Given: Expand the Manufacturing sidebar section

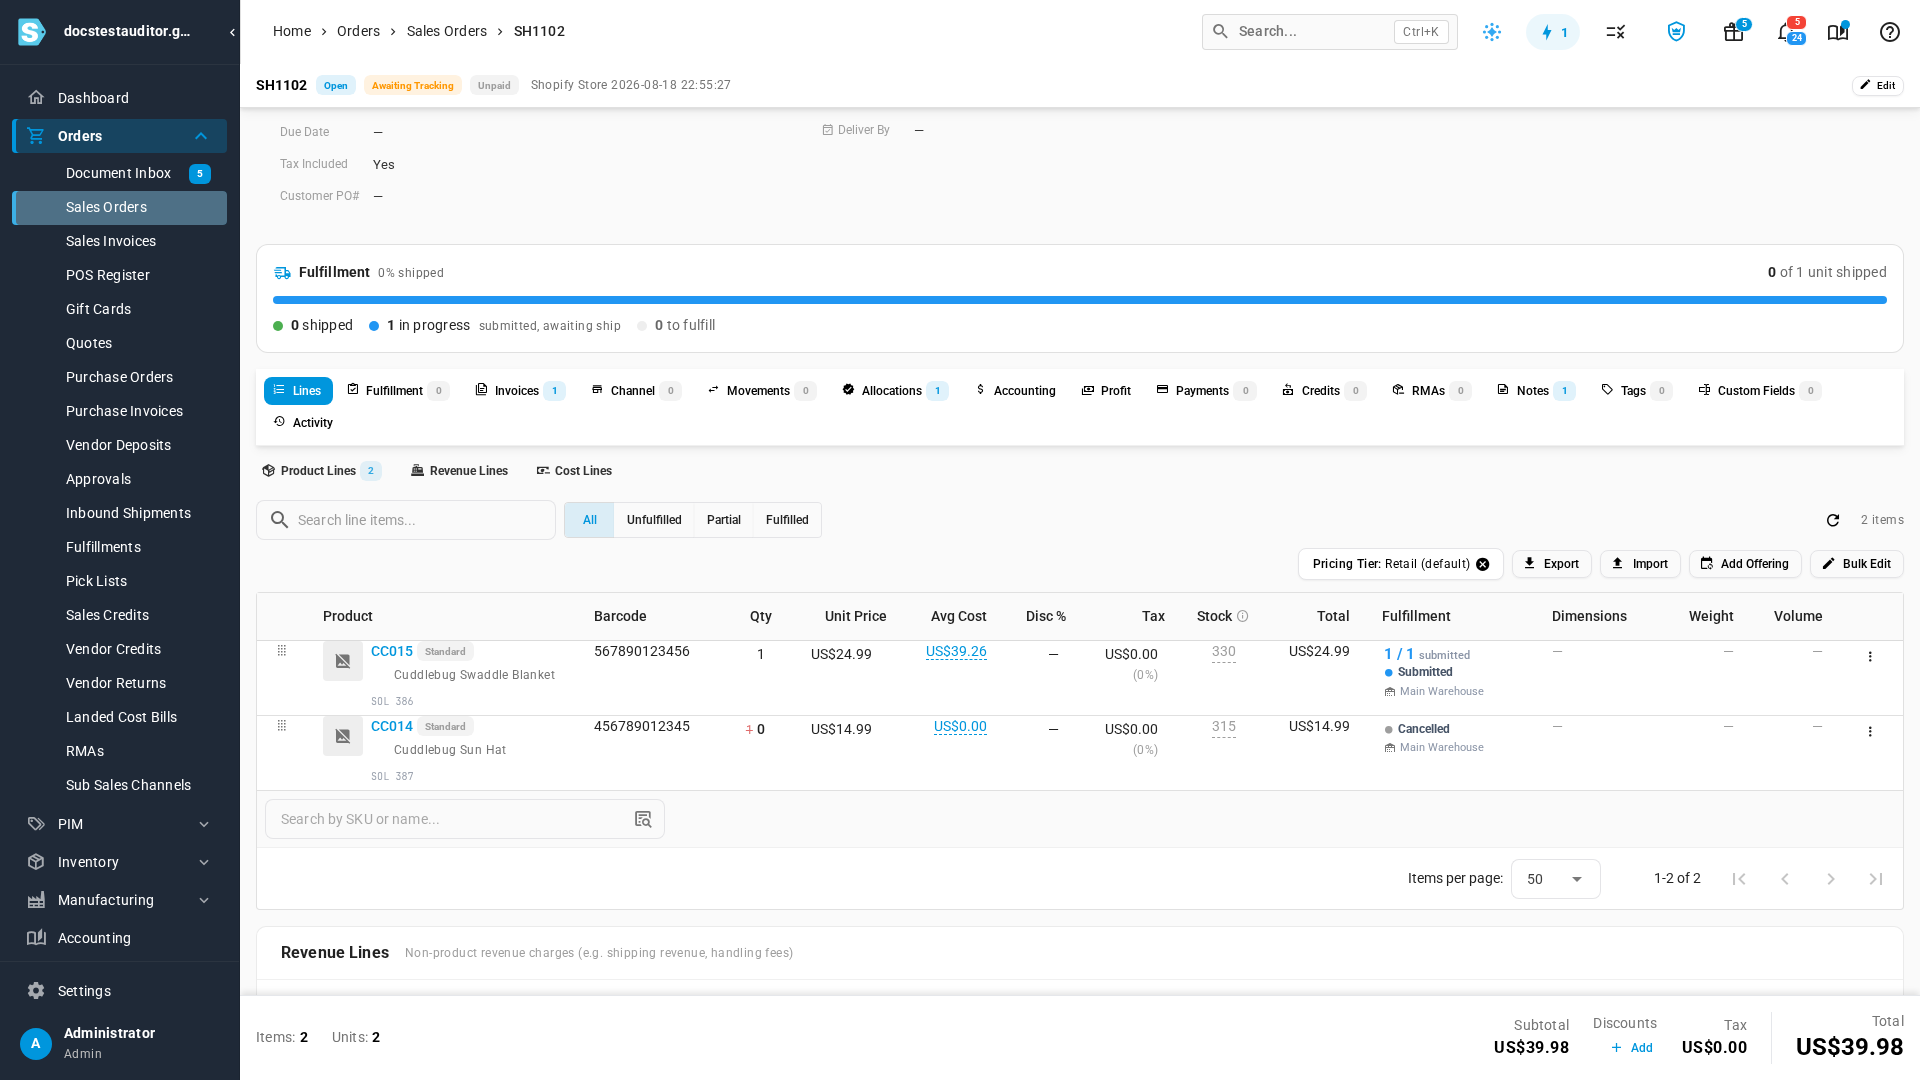Looking at the screenshot, I should tap(204, 900).
